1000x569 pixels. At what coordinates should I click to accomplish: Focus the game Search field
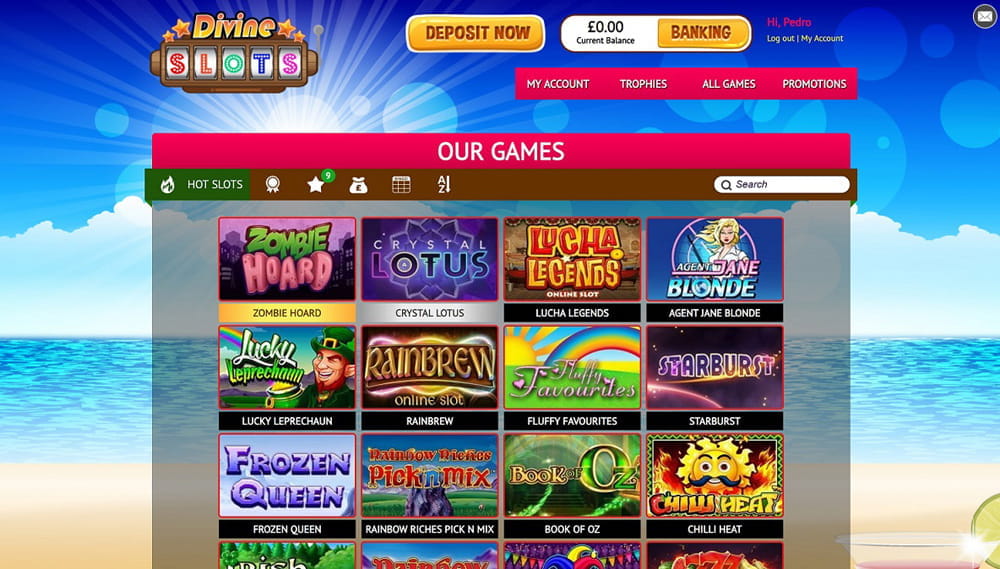(782, 184)
